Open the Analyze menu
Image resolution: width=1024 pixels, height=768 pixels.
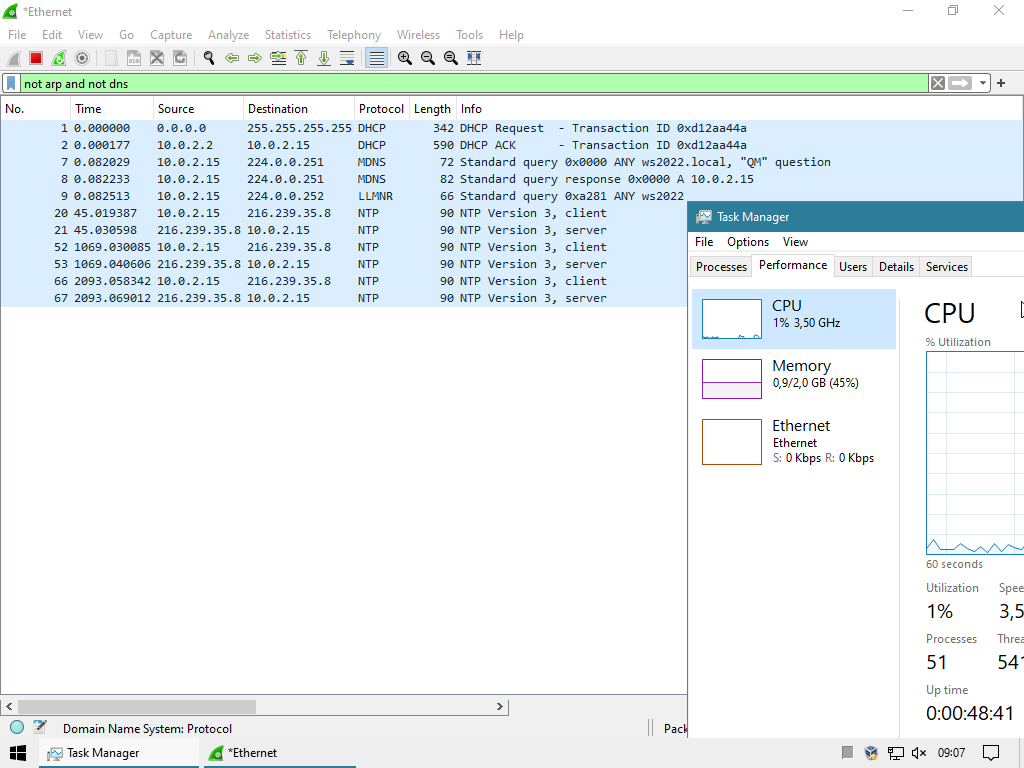(x=229, y=35)
